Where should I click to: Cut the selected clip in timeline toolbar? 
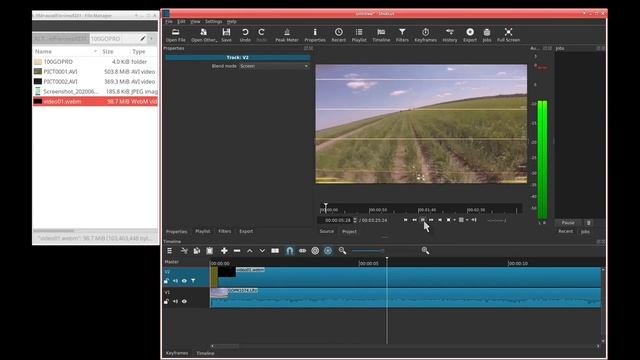point(184,251)
